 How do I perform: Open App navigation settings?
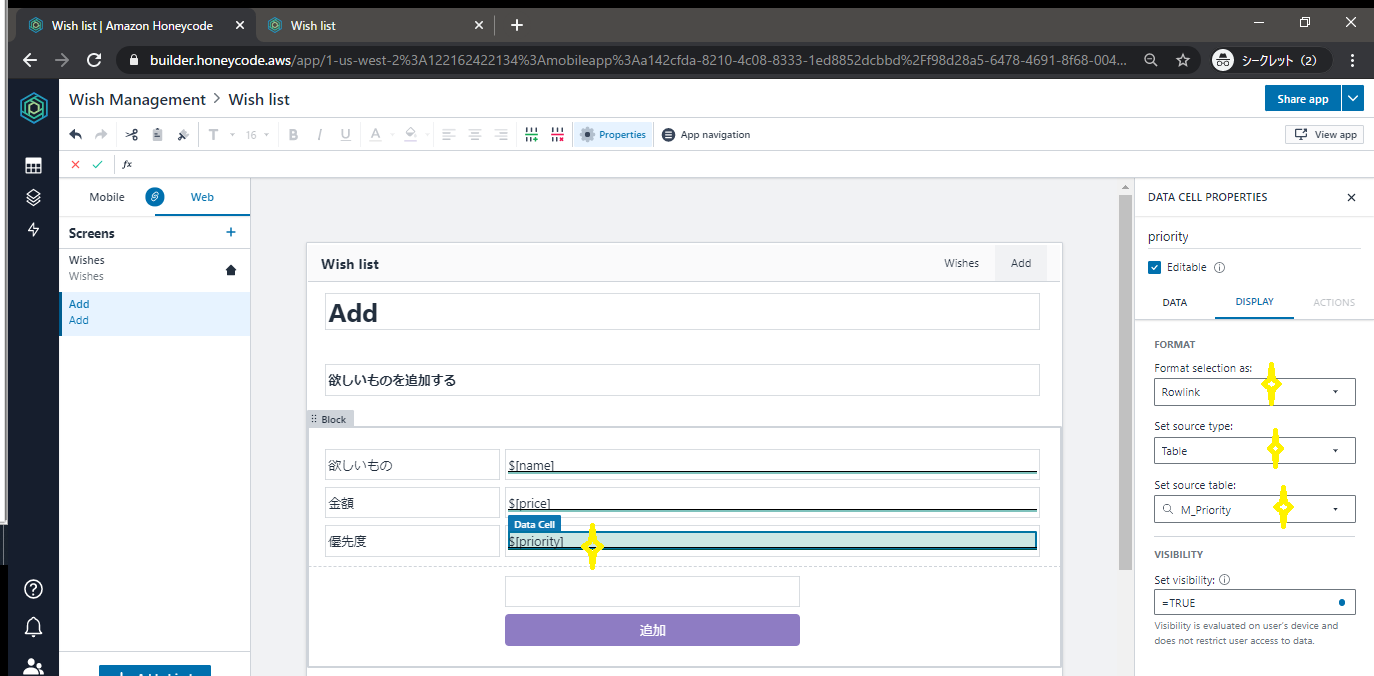pos(706,135)
